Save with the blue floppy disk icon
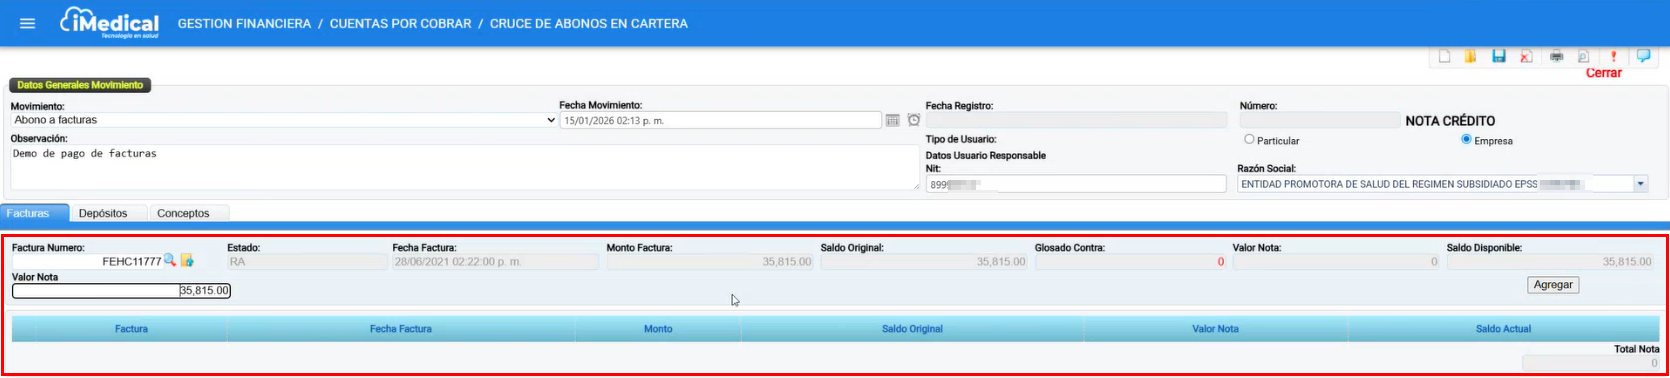Viewport: 1670px width, 378px height. click(1499, 57)
